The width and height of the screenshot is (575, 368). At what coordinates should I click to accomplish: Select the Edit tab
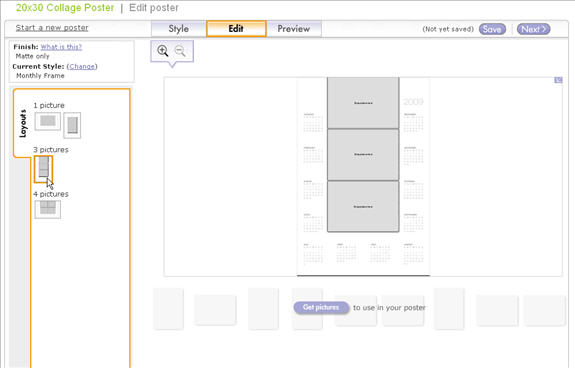pos(236,29)
